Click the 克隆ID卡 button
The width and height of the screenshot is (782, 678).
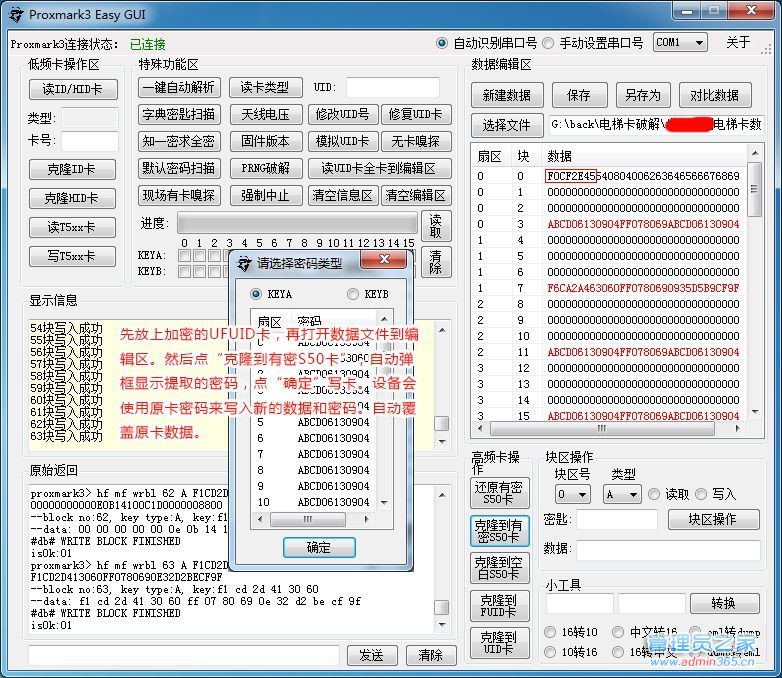tap(72, 169)
